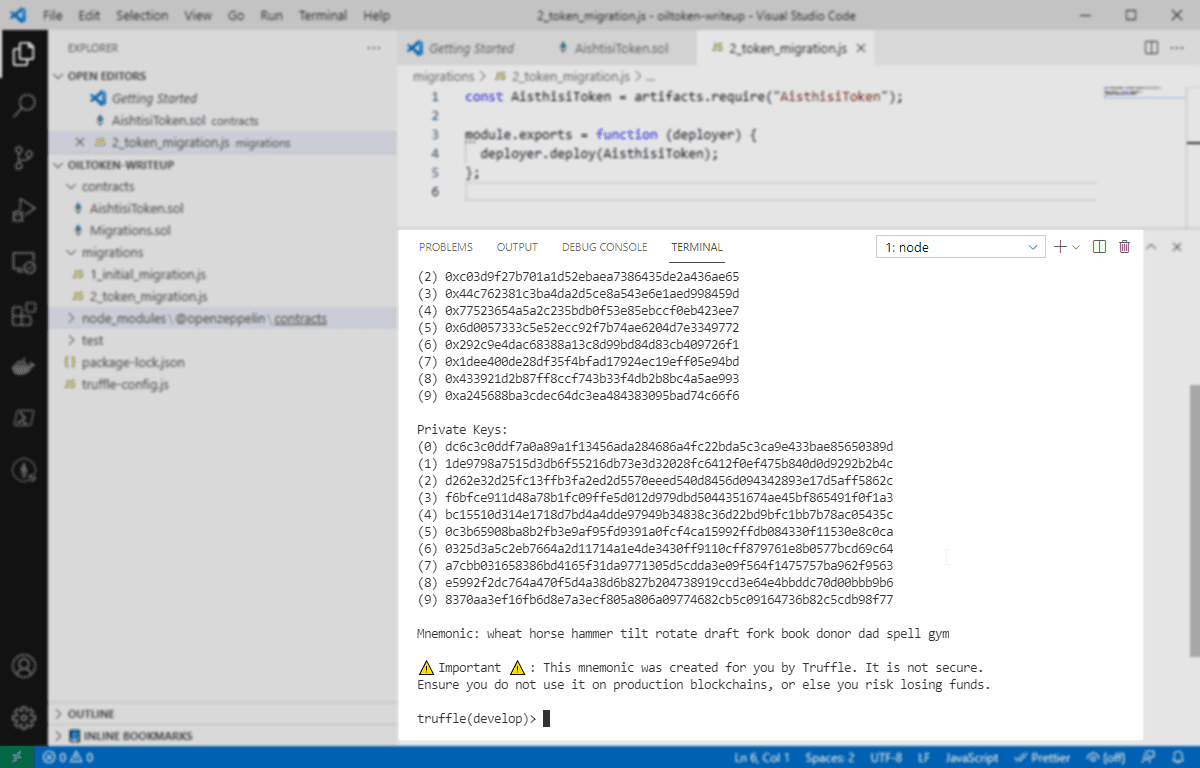Image resolution: width=1200 pixels, height=768 pixels.
Task: Open the Selection menu
Action: click(141, 16)
